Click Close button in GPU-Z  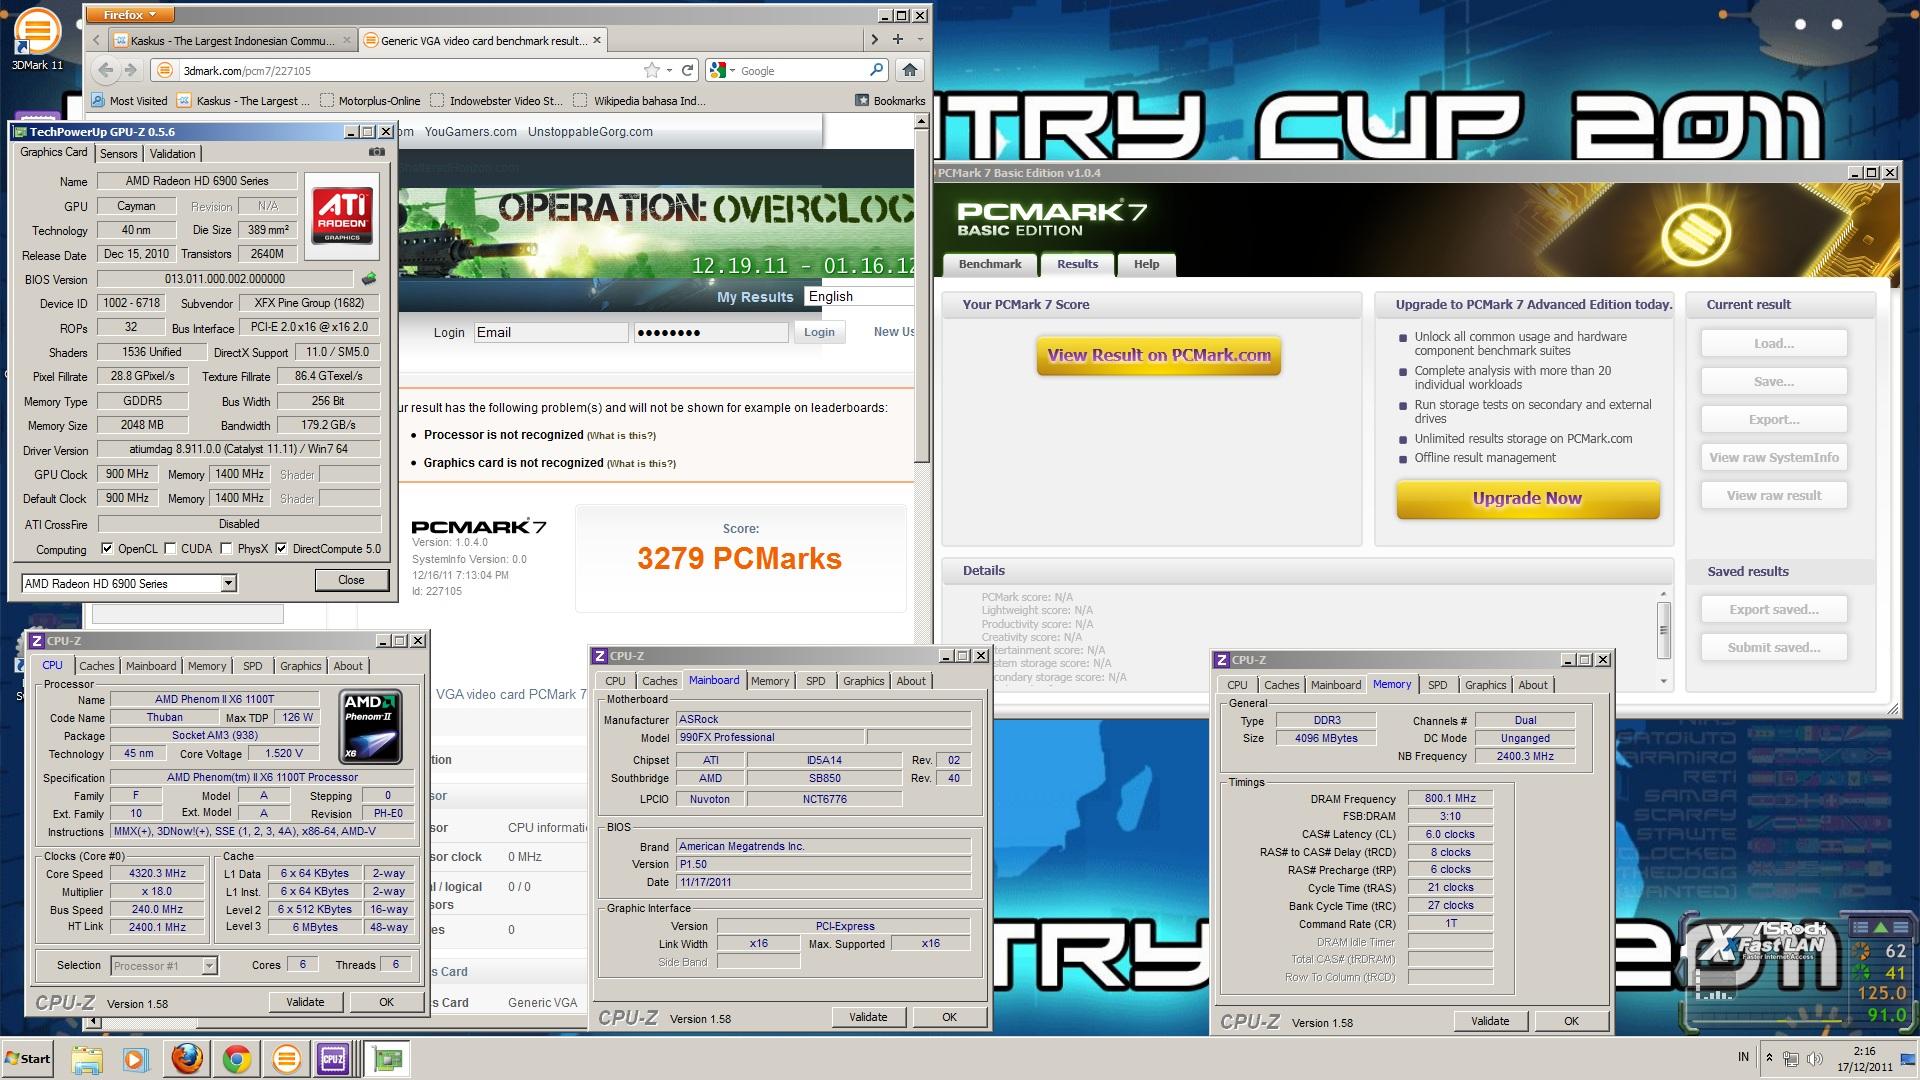[x=351, y=580]
